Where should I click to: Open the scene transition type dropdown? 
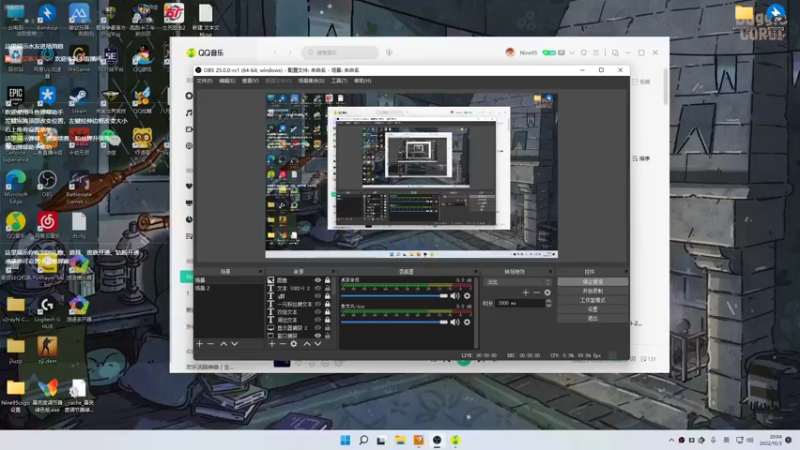click(x=518, y=282)
